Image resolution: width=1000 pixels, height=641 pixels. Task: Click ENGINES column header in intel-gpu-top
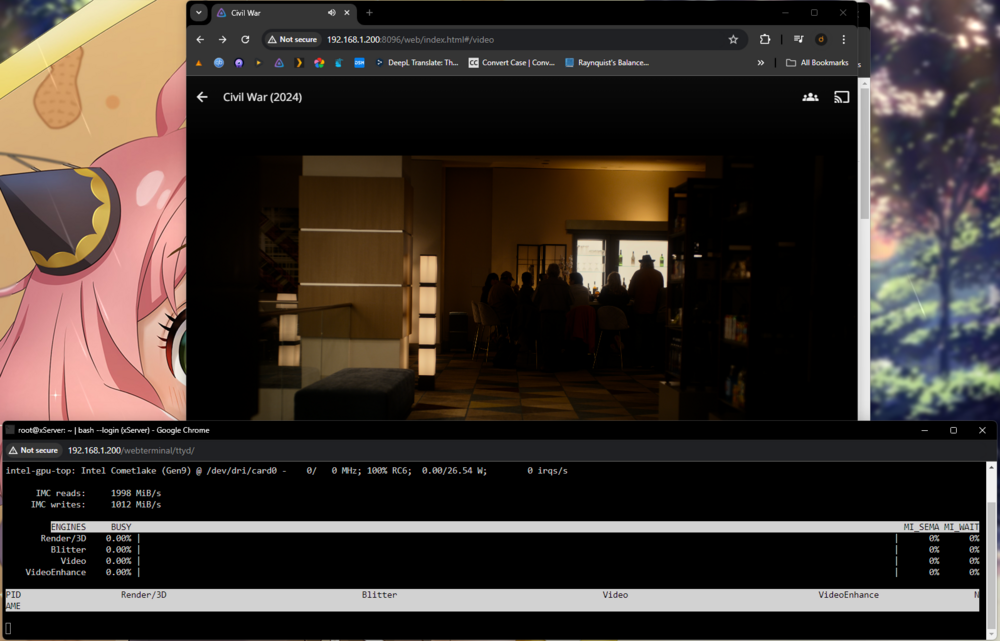(x=68, y=527)
